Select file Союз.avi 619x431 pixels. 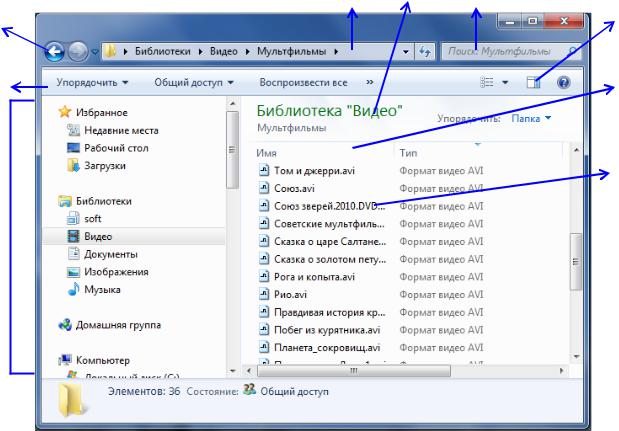pyautogui.click(x=294, y=188)
